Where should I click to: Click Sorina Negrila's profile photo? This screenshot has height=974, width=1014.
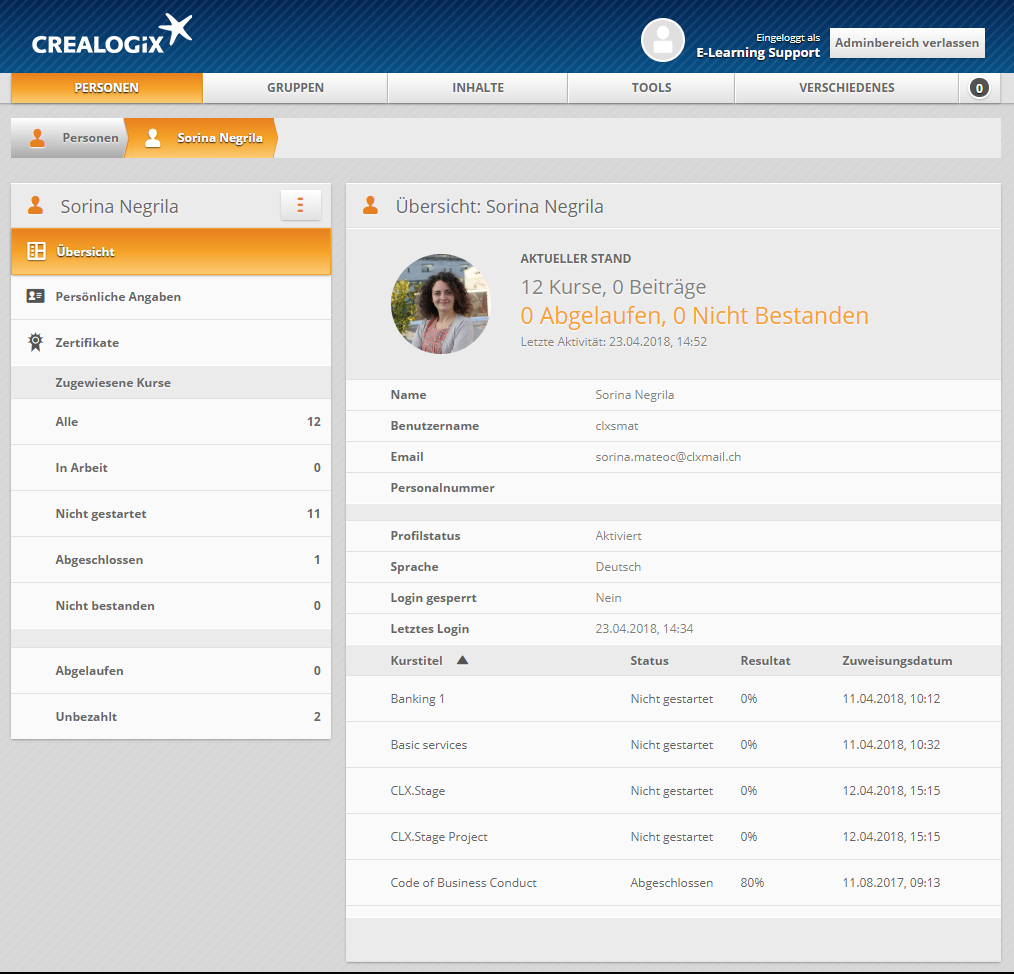(x=440, y=304)
